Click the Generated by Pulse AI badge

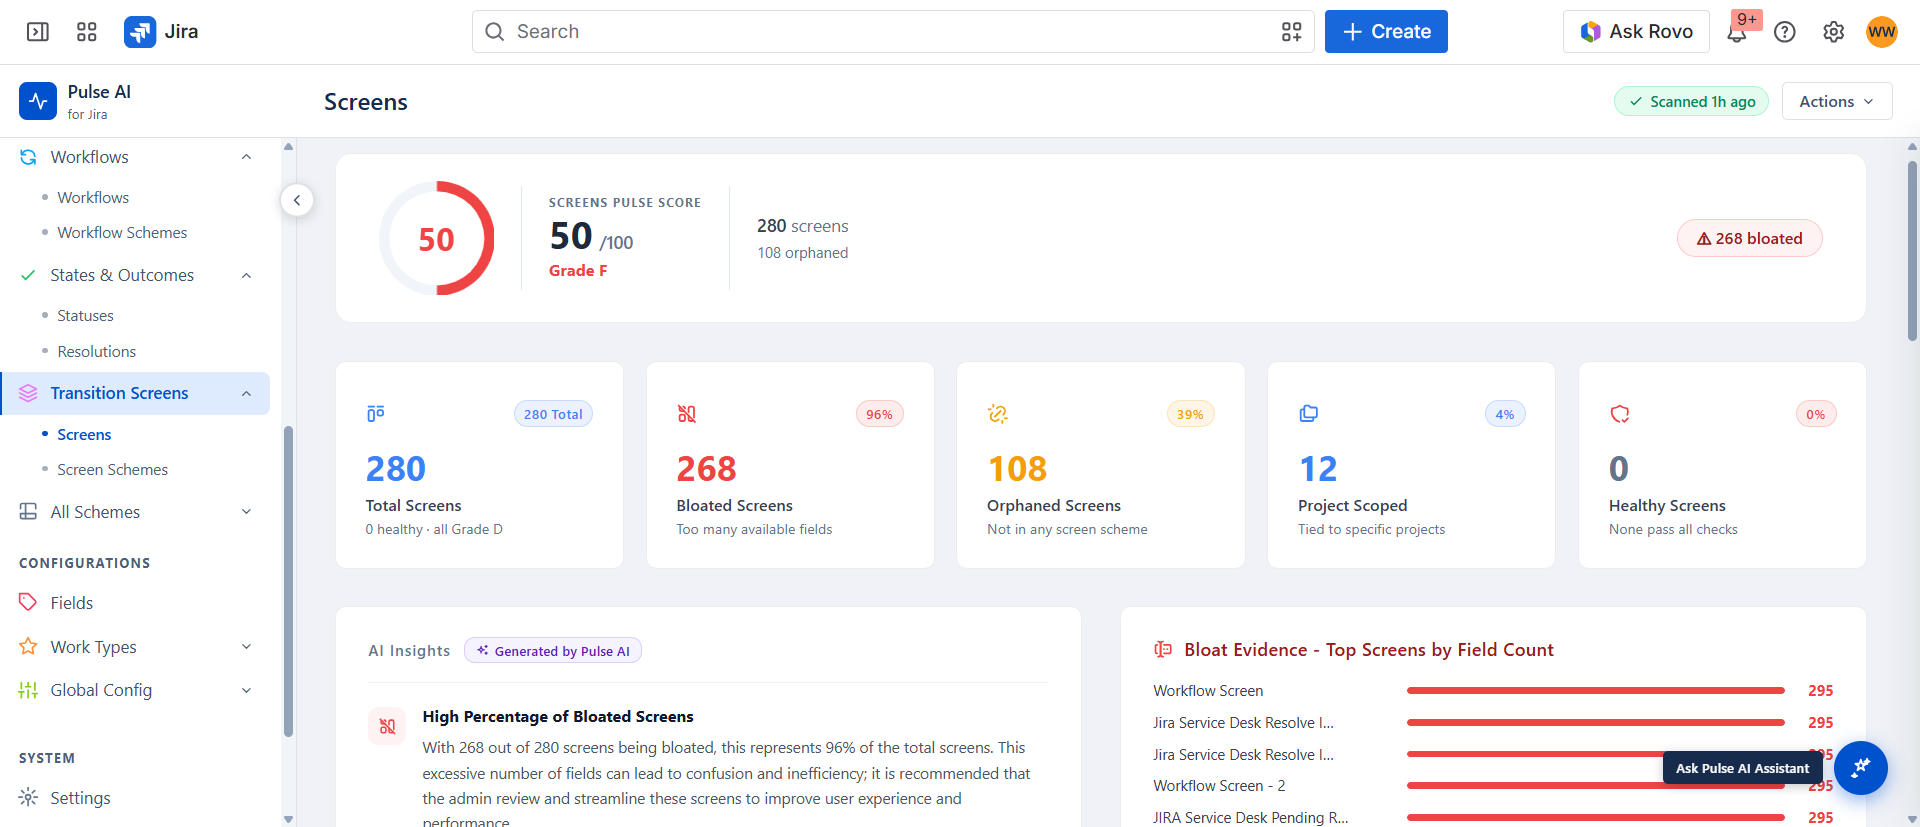tap(553, 651)
